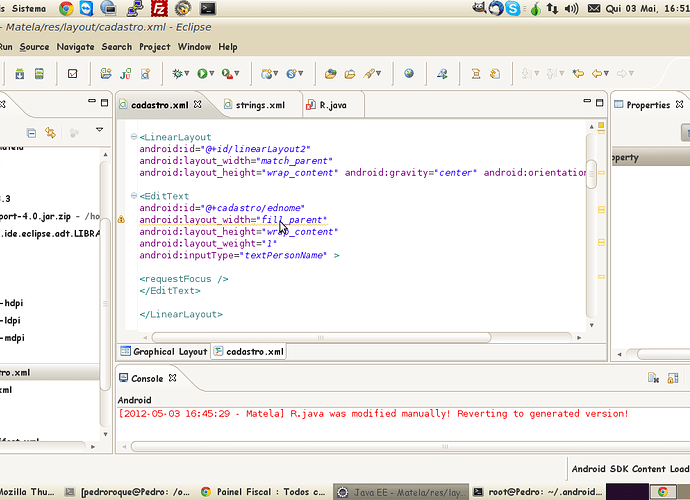The height and width of the screenshot is (500, 690).
Task: Click the warning marker beside layout_width line
Action: (x=121, y=218)
